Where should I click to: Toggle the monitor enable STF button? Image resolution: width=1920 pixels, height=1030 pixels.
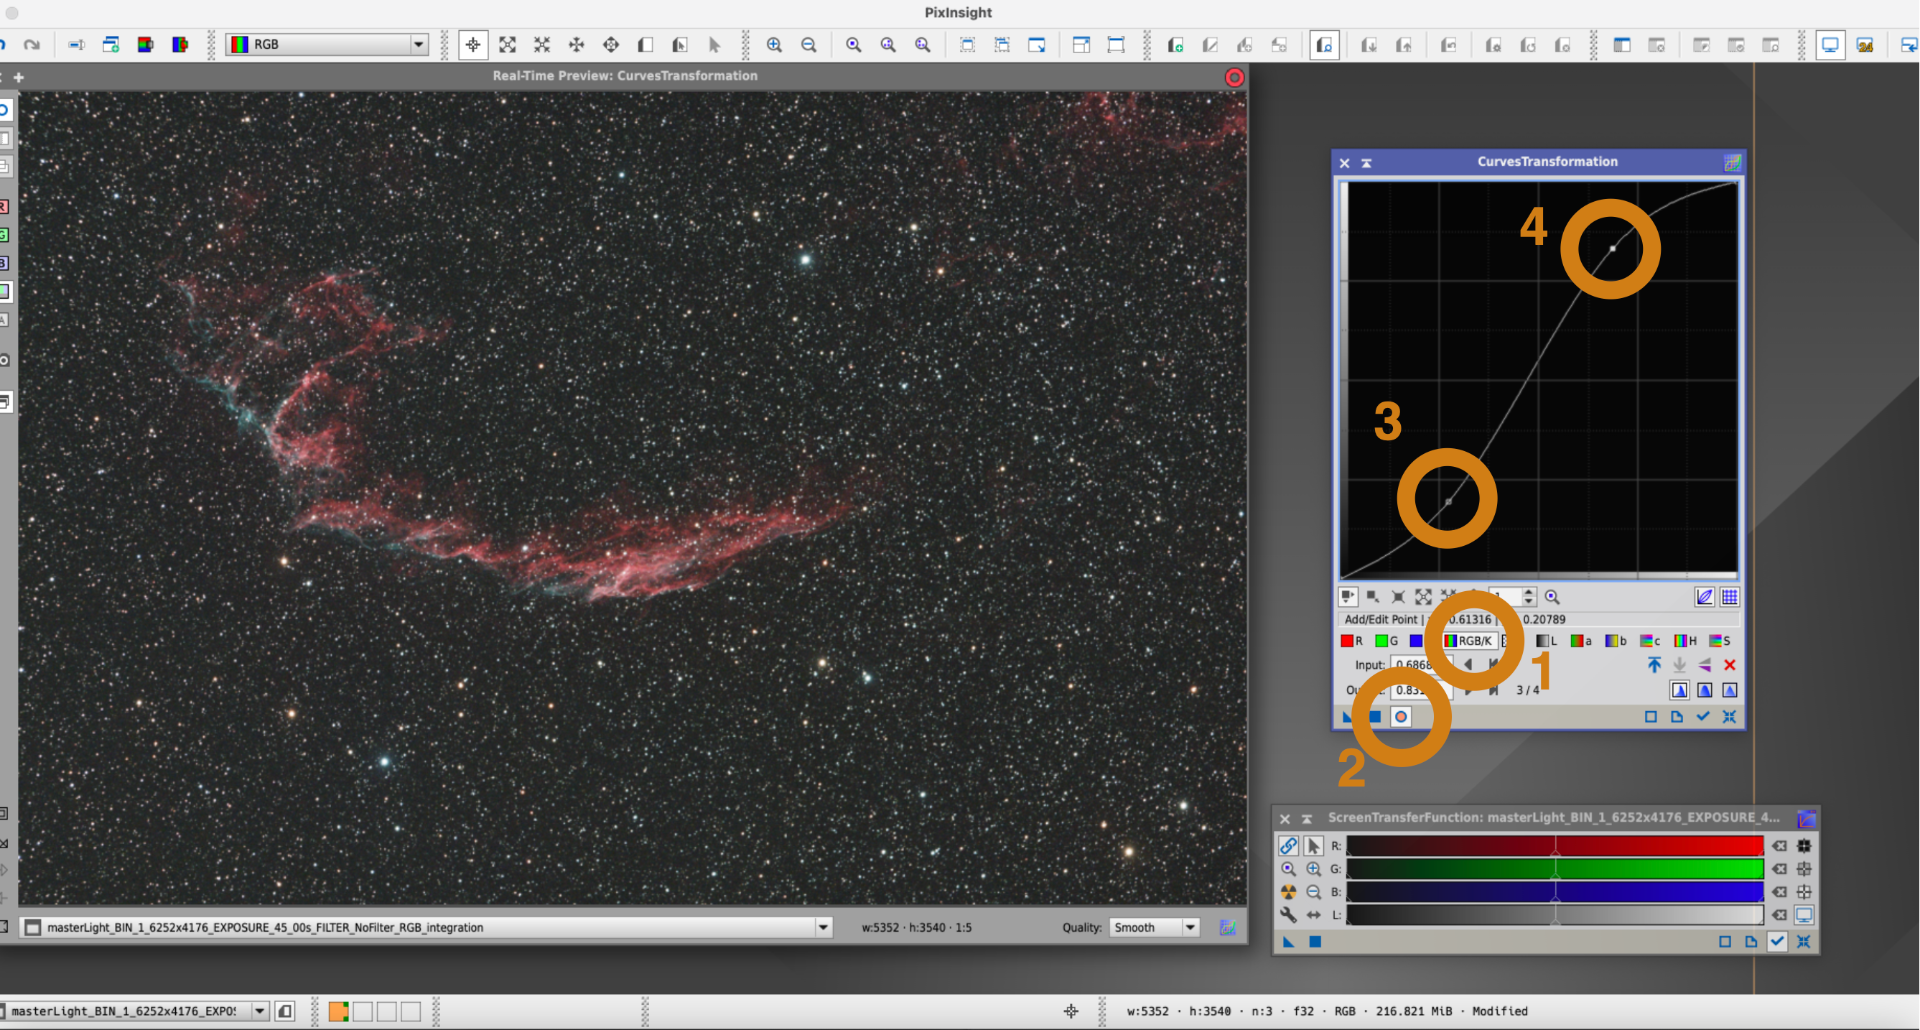point(1804,915)
